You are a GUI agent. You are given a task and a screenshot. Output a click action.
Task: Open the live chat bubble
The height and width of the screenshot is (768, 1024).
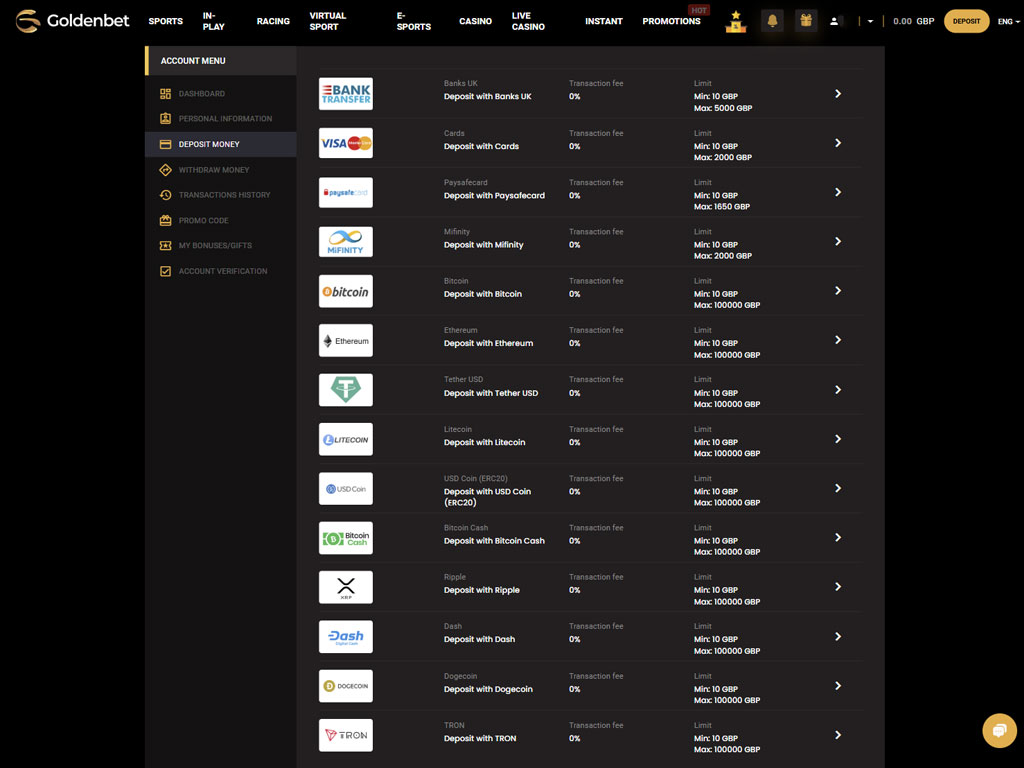point(999,730)
